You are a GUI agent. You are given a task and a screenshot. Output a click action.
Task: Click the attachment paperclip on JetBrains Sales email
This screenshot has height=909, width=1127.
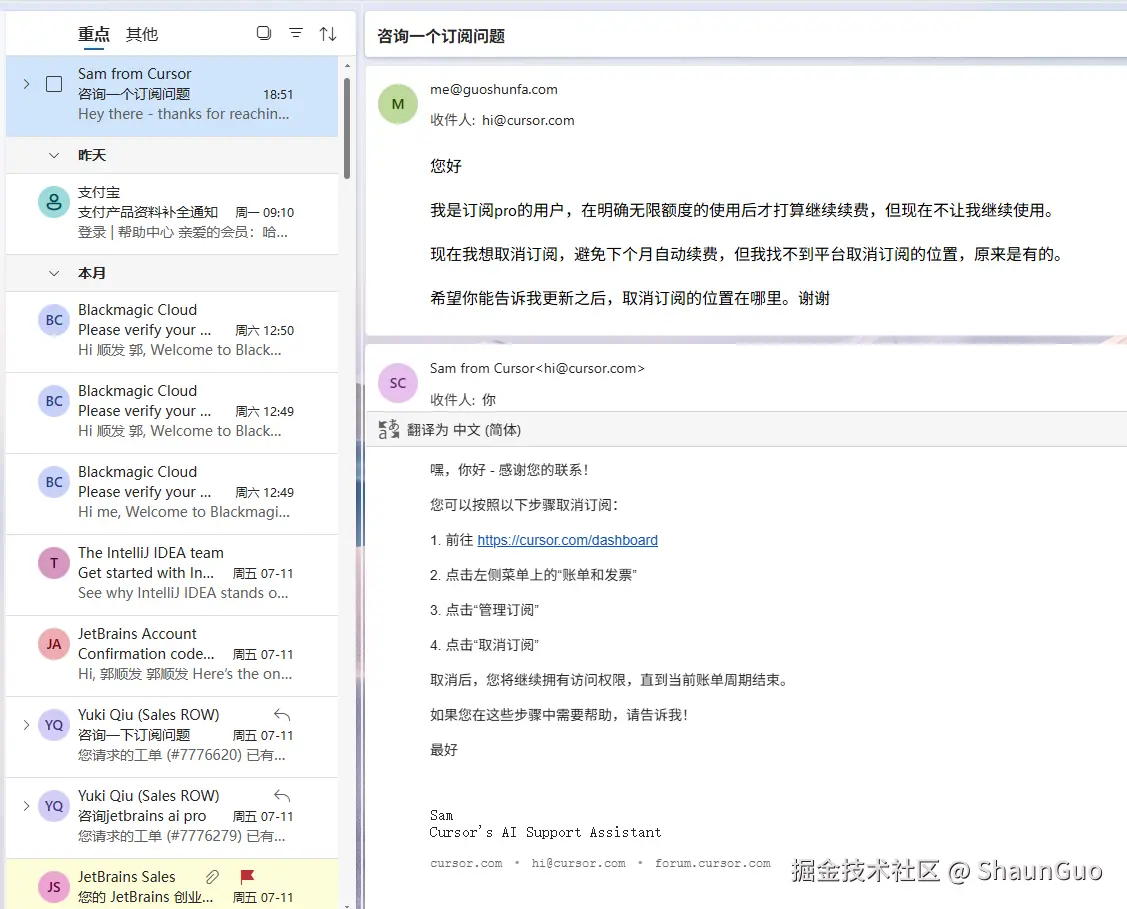pos(211,875)
